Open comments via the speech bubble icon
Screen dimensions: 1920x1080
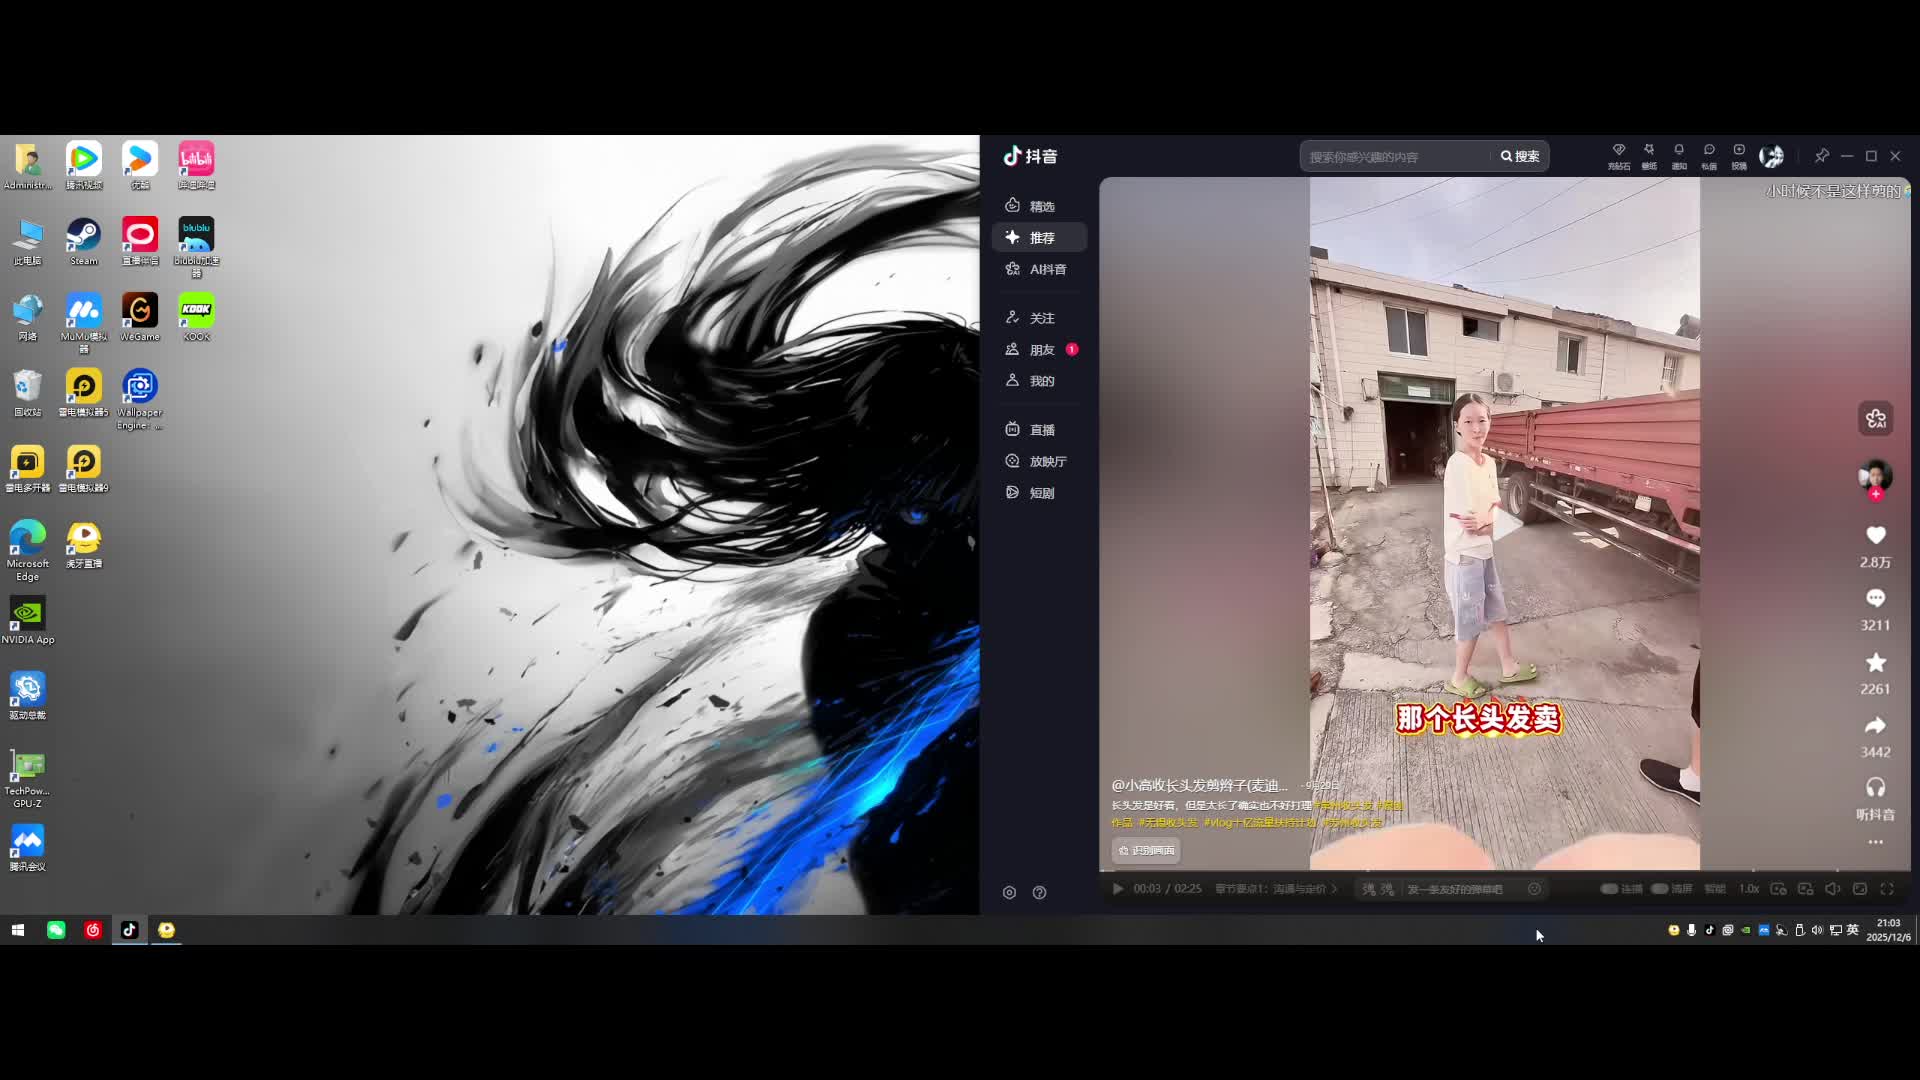point(1875,598)
